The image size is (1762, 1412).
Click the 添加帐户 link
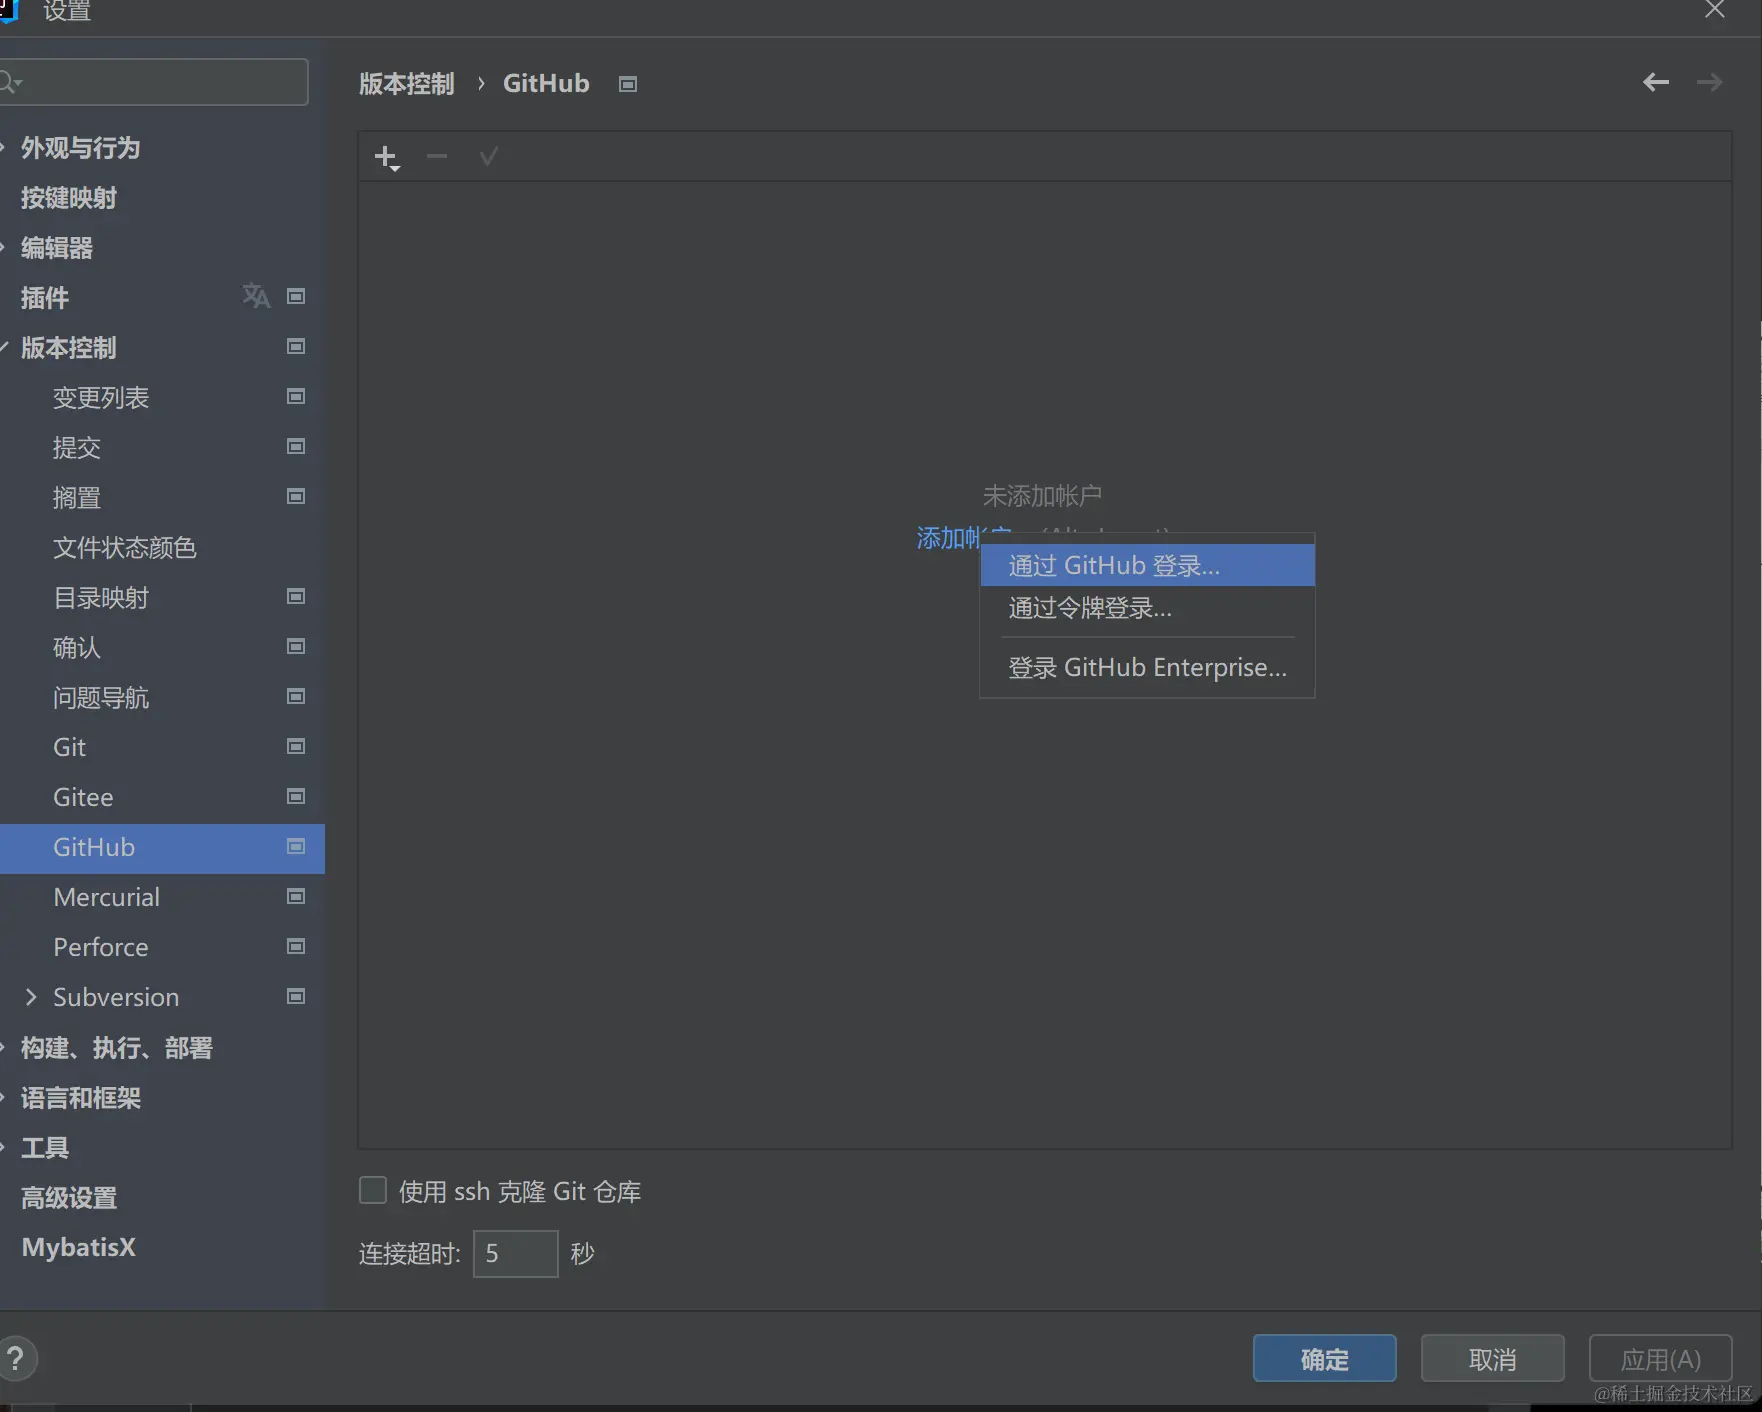(948, 538)
